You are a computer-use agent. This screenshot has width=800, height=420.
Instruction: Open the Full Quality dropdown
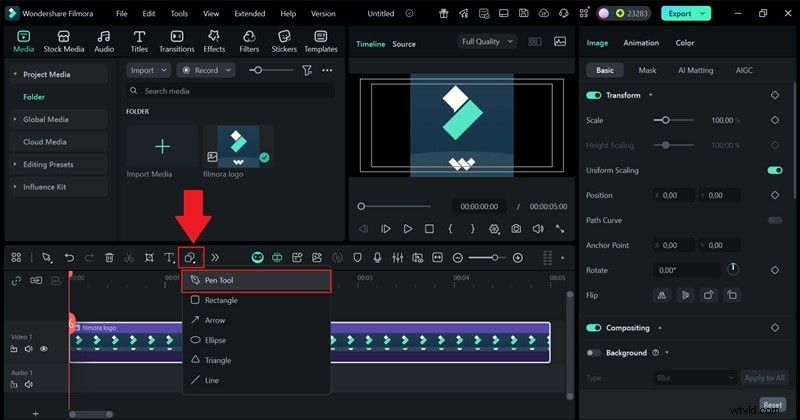point(487,42)
